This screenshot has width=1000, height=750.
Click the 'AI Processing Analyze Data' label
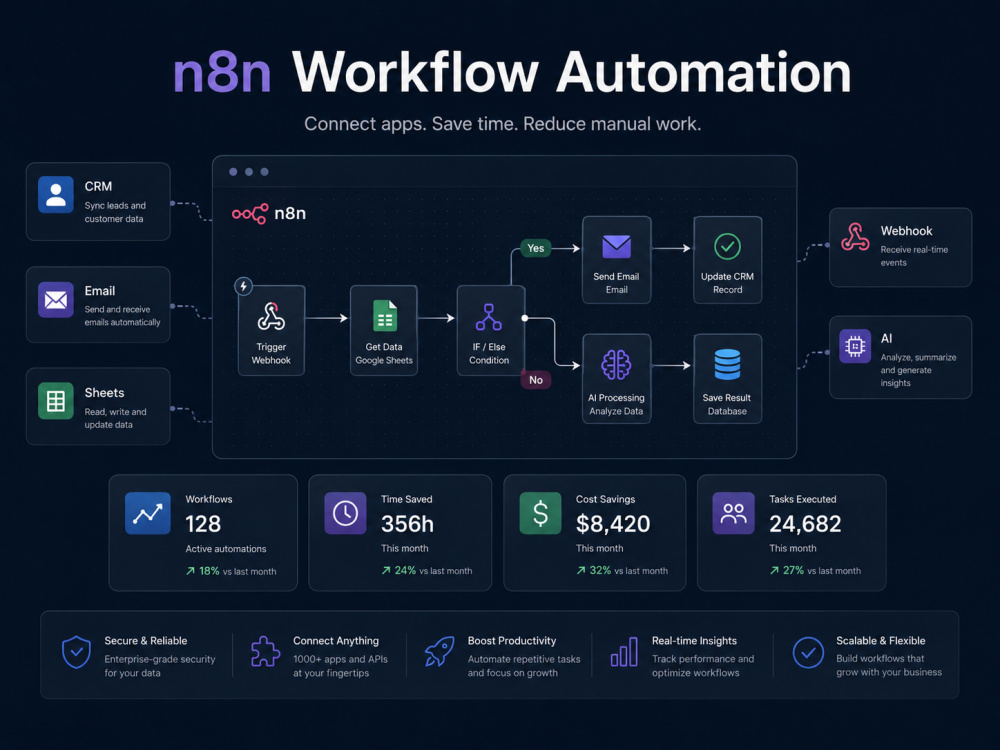click(x=616, y=404)
